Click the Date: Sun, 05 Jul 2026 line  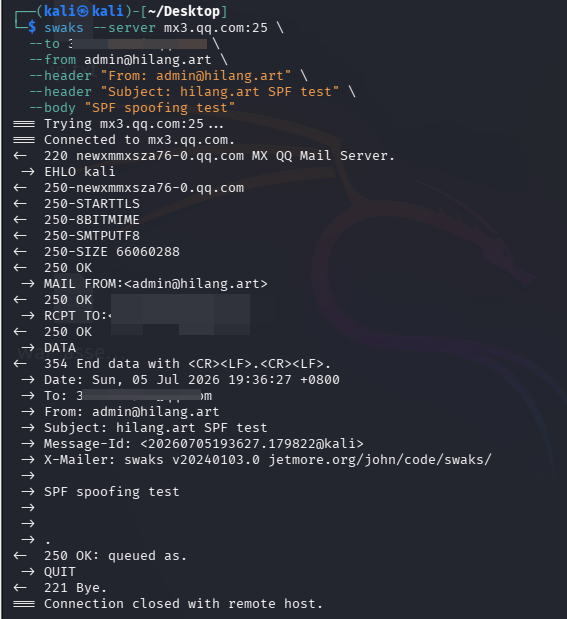(x=192, y=380)
